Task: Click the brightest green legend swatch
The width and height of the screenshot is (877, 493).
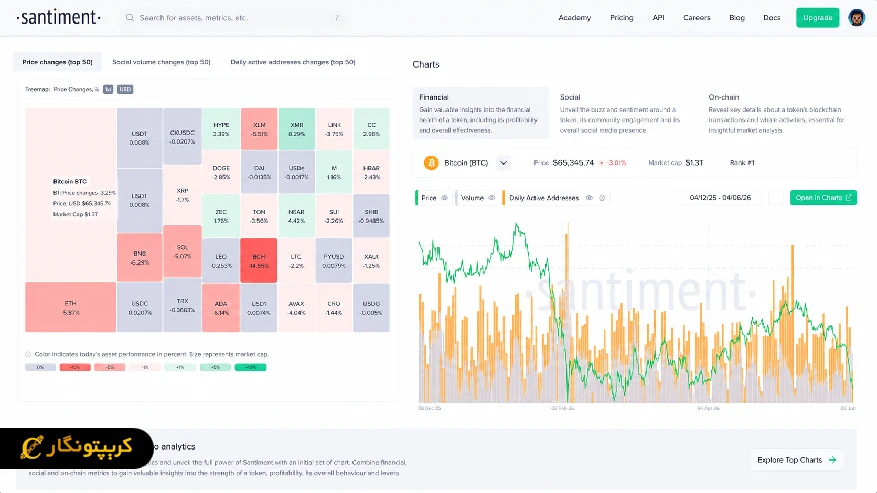Action: (x=250, y=367)
